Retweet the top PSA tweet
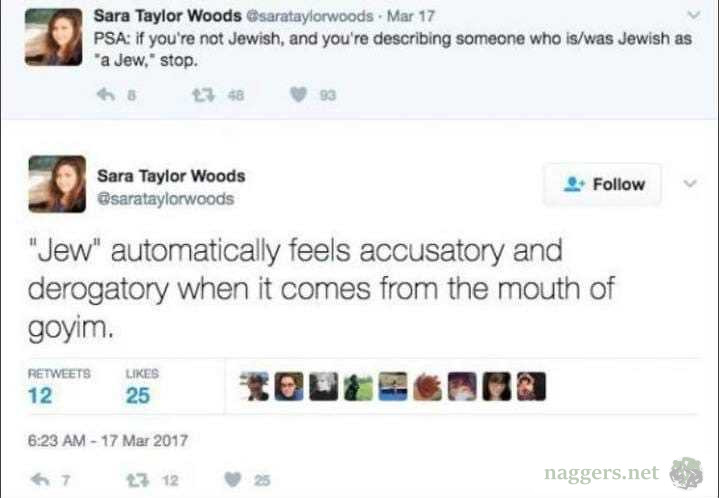Viewport: 719px width, 498px height. tap(203, 95)
